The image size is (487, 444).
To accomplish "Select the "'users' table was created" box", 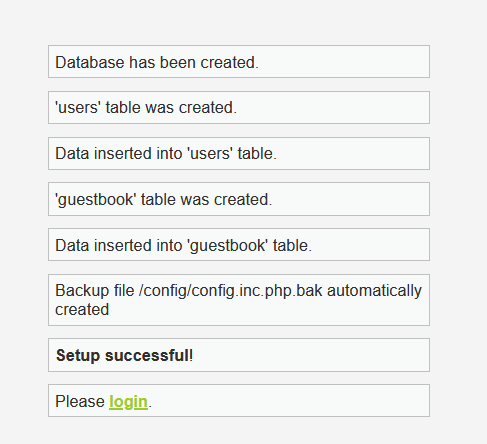I will (239, 108).
